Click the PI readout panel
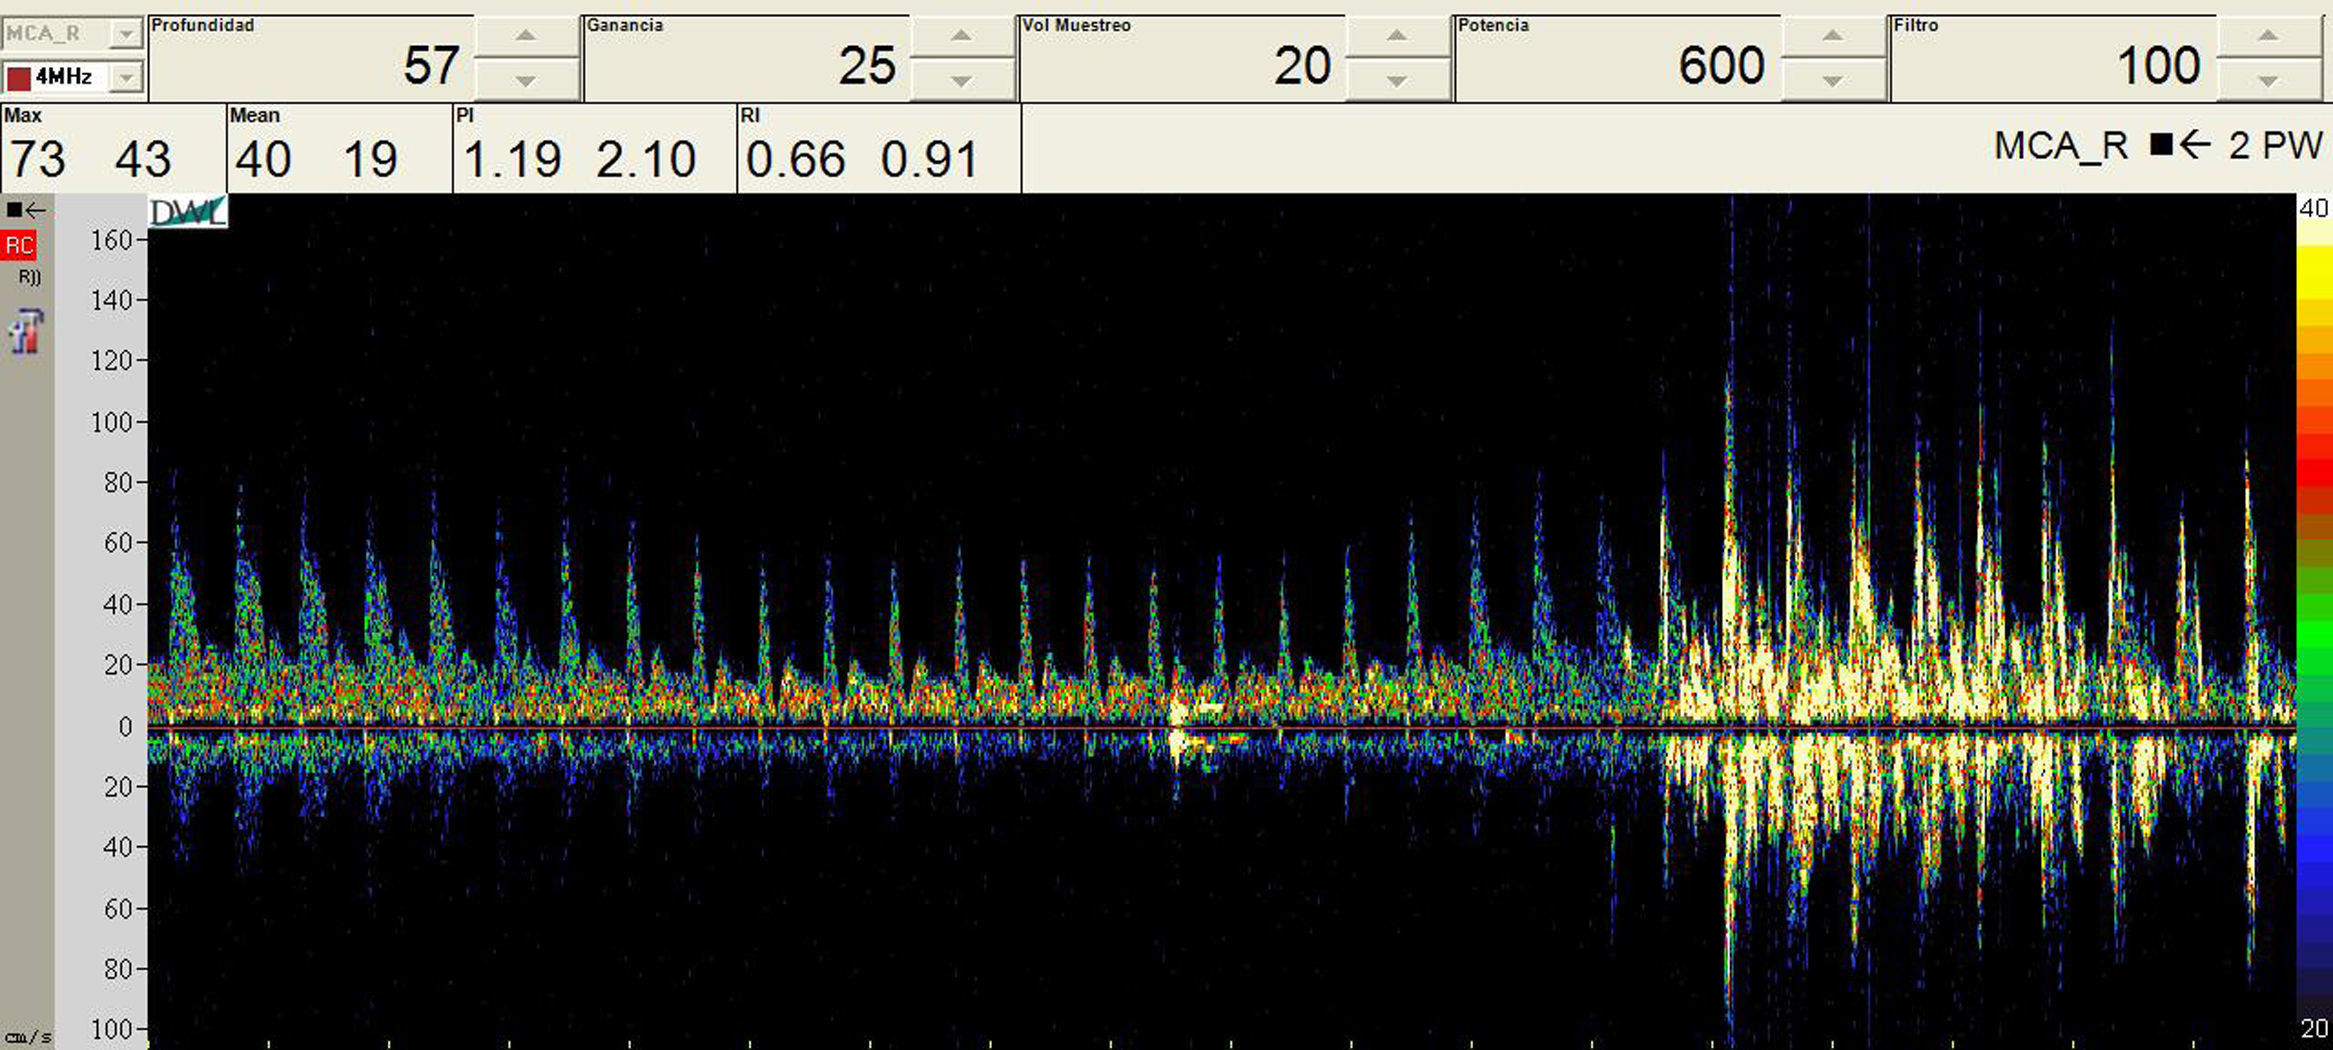The height and width of the screenshot is (1050, 2333). click(594, 150)
